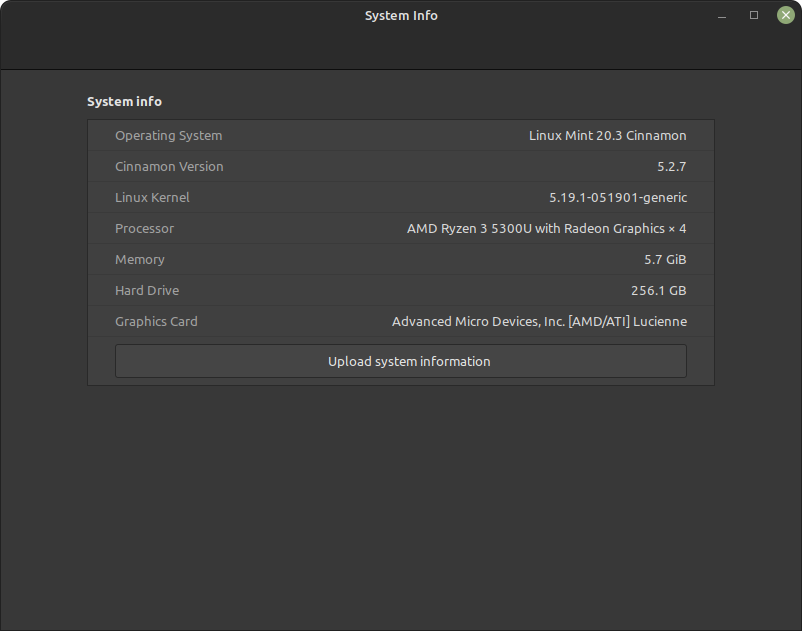
Task: Close the System Info window
Action: (785, 15)
